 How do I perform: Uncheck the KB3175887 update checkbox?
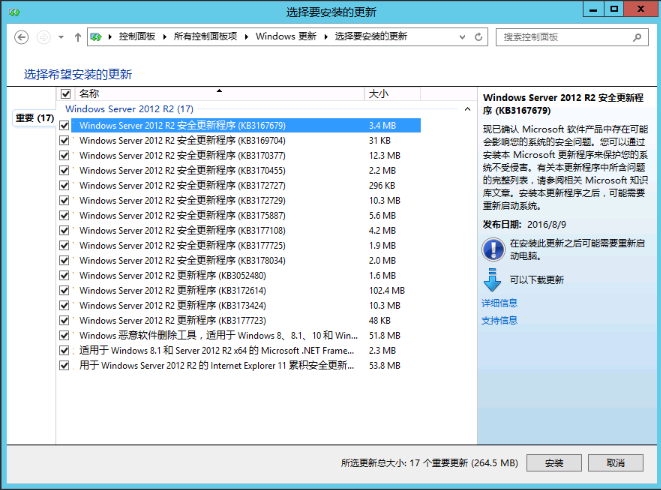click(x=64, y=215)
